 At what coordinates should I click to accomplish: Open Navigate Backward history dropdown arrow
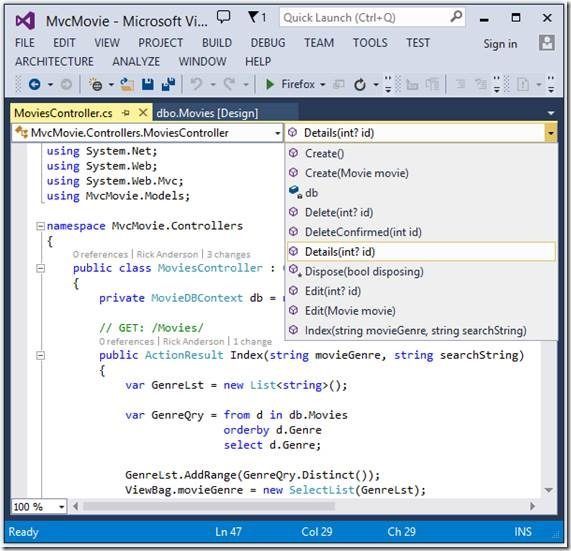[x=50, y=85]
